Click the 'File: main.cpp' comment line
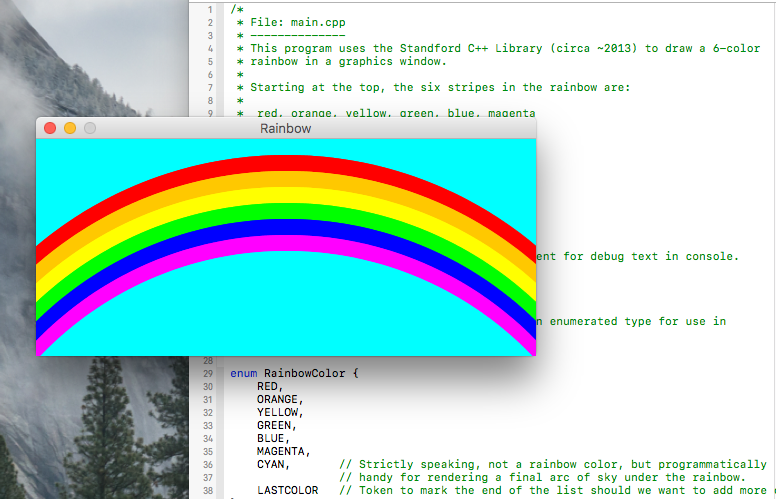The height and width of the screenshot is (499, 776). click(297, 23)
